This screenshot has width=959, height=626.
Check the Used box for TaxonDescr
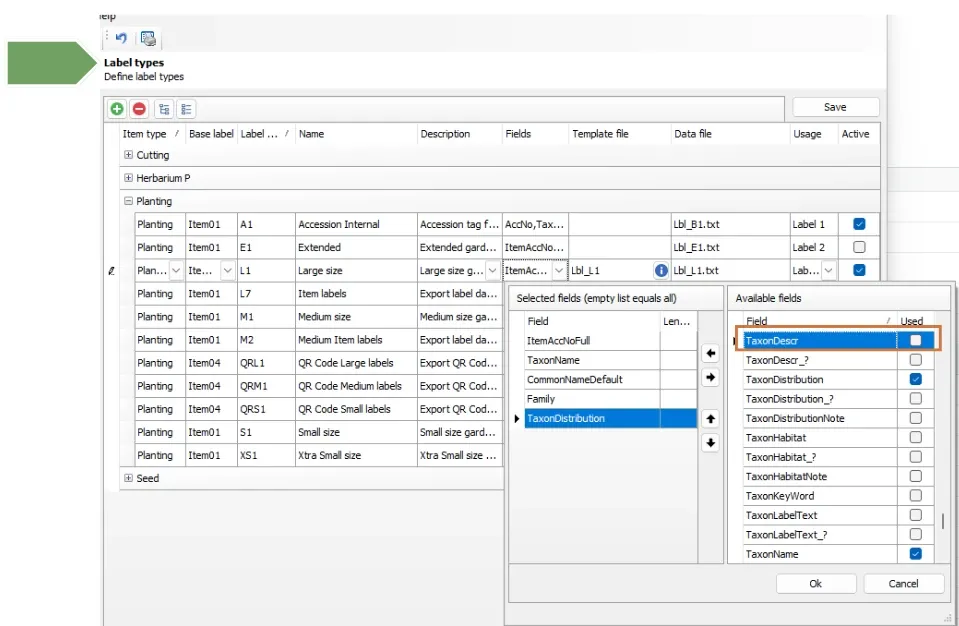tap(915, 340)
